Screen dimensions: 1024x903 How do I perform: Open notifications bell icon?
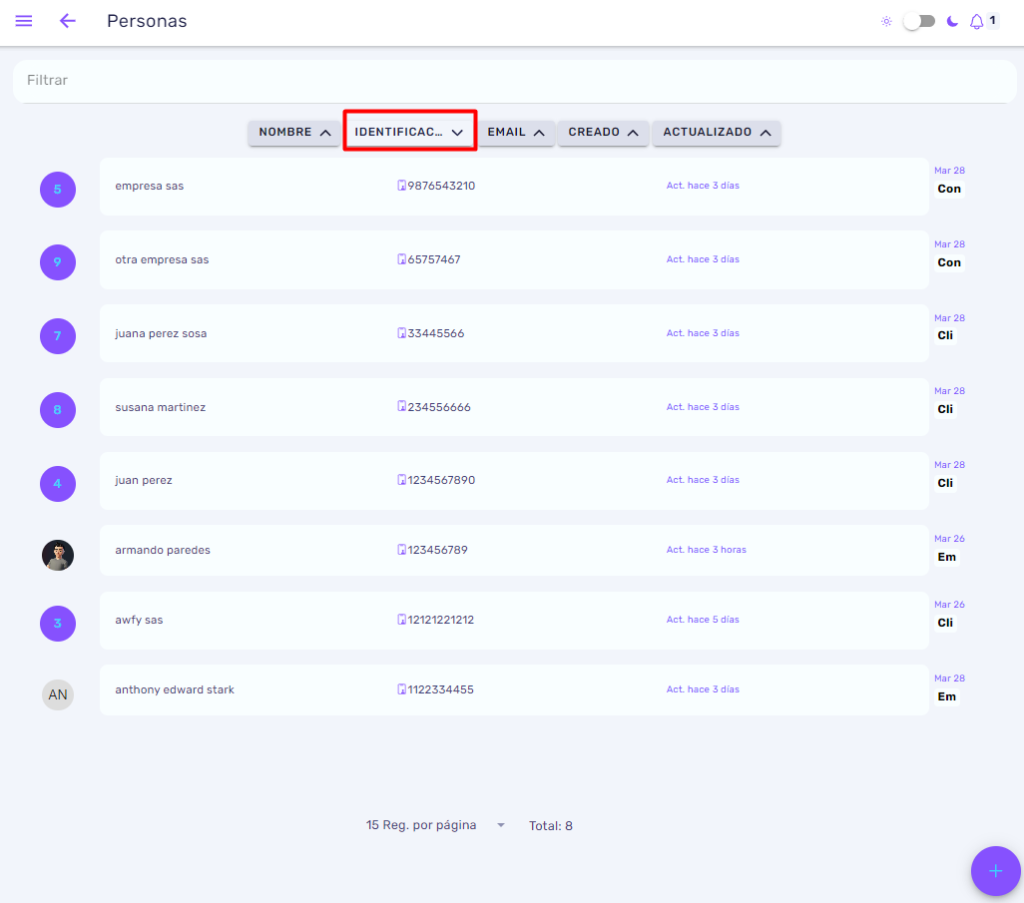coord(976,22)
